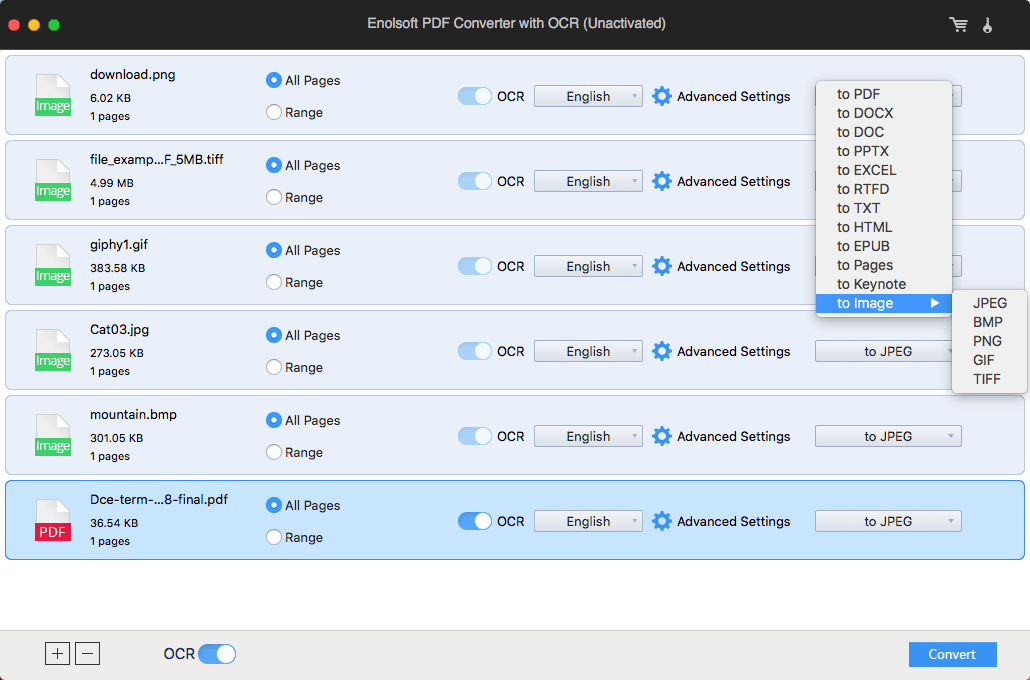
Task: Select All Pages for giphy1.gif
Action: coord(274,250)
